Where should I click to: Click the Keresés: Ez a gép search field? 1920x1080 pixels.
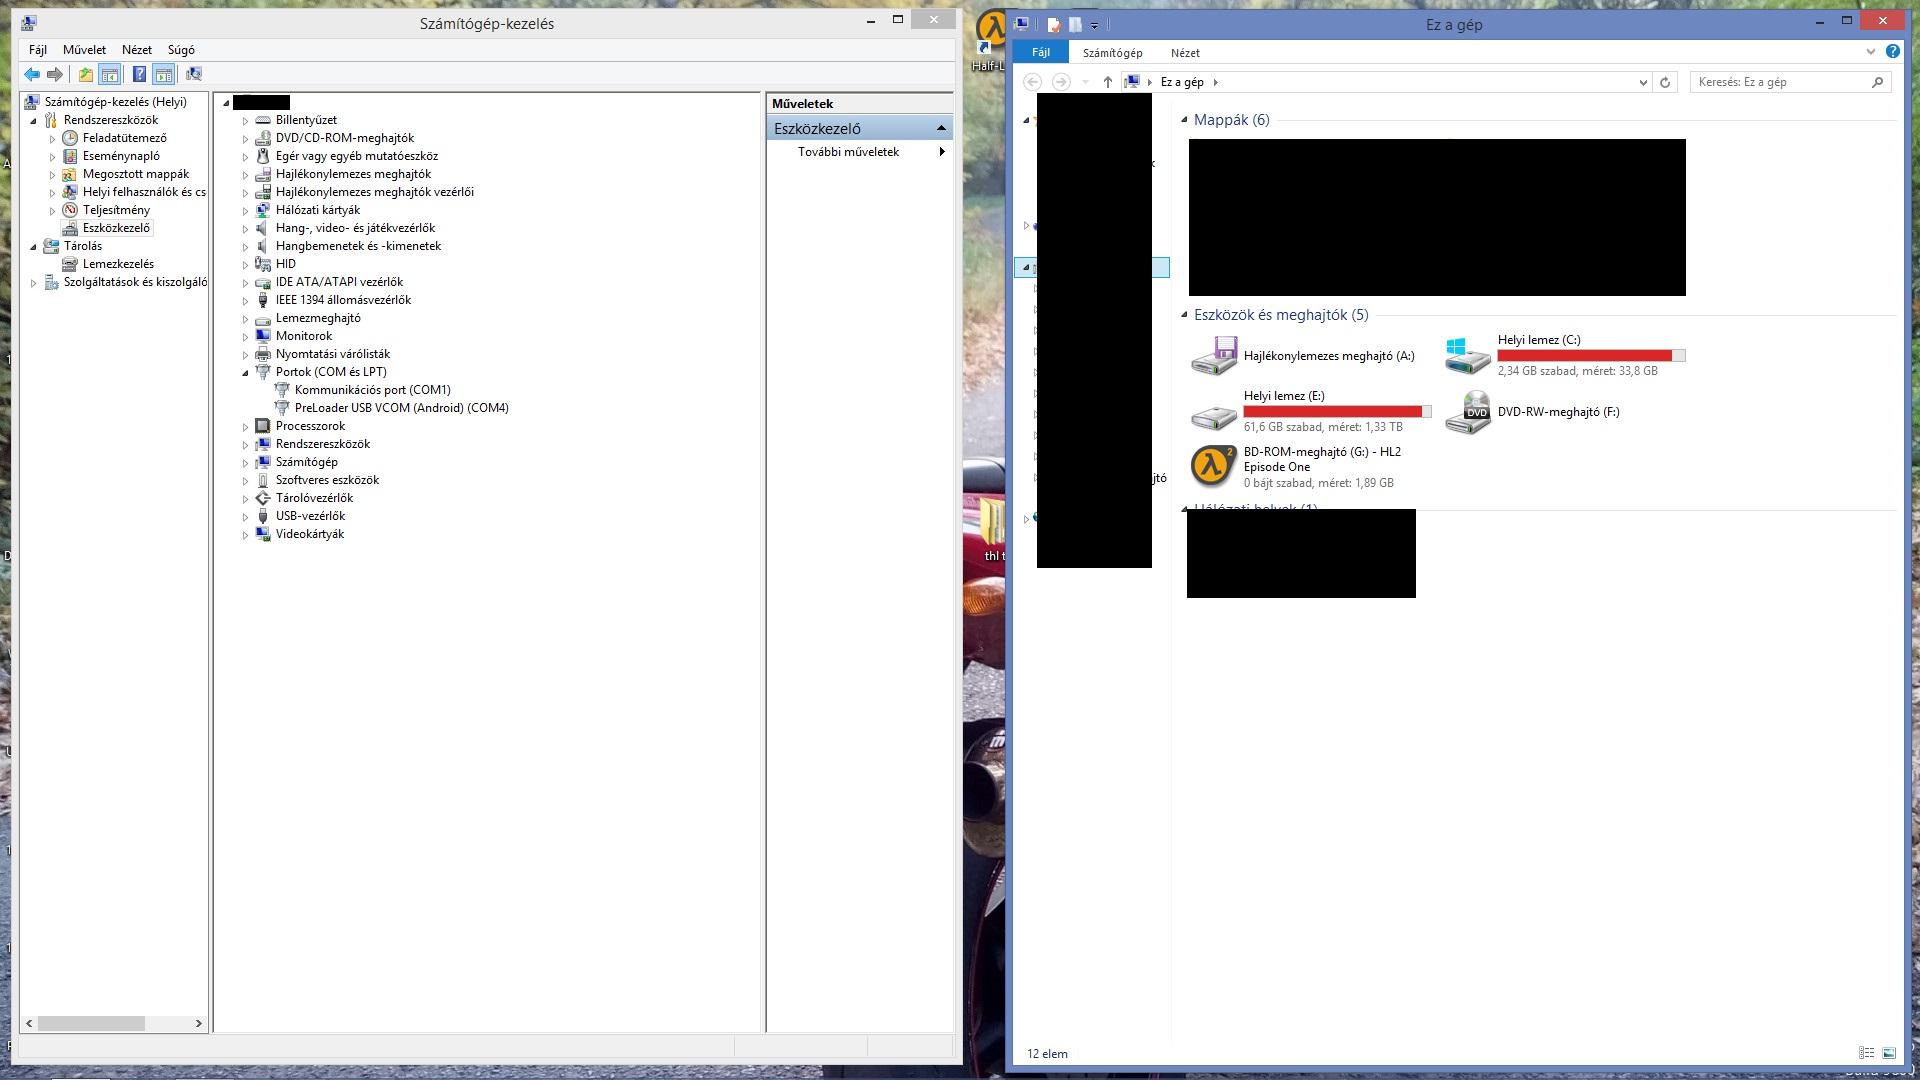click(1780, 82)
